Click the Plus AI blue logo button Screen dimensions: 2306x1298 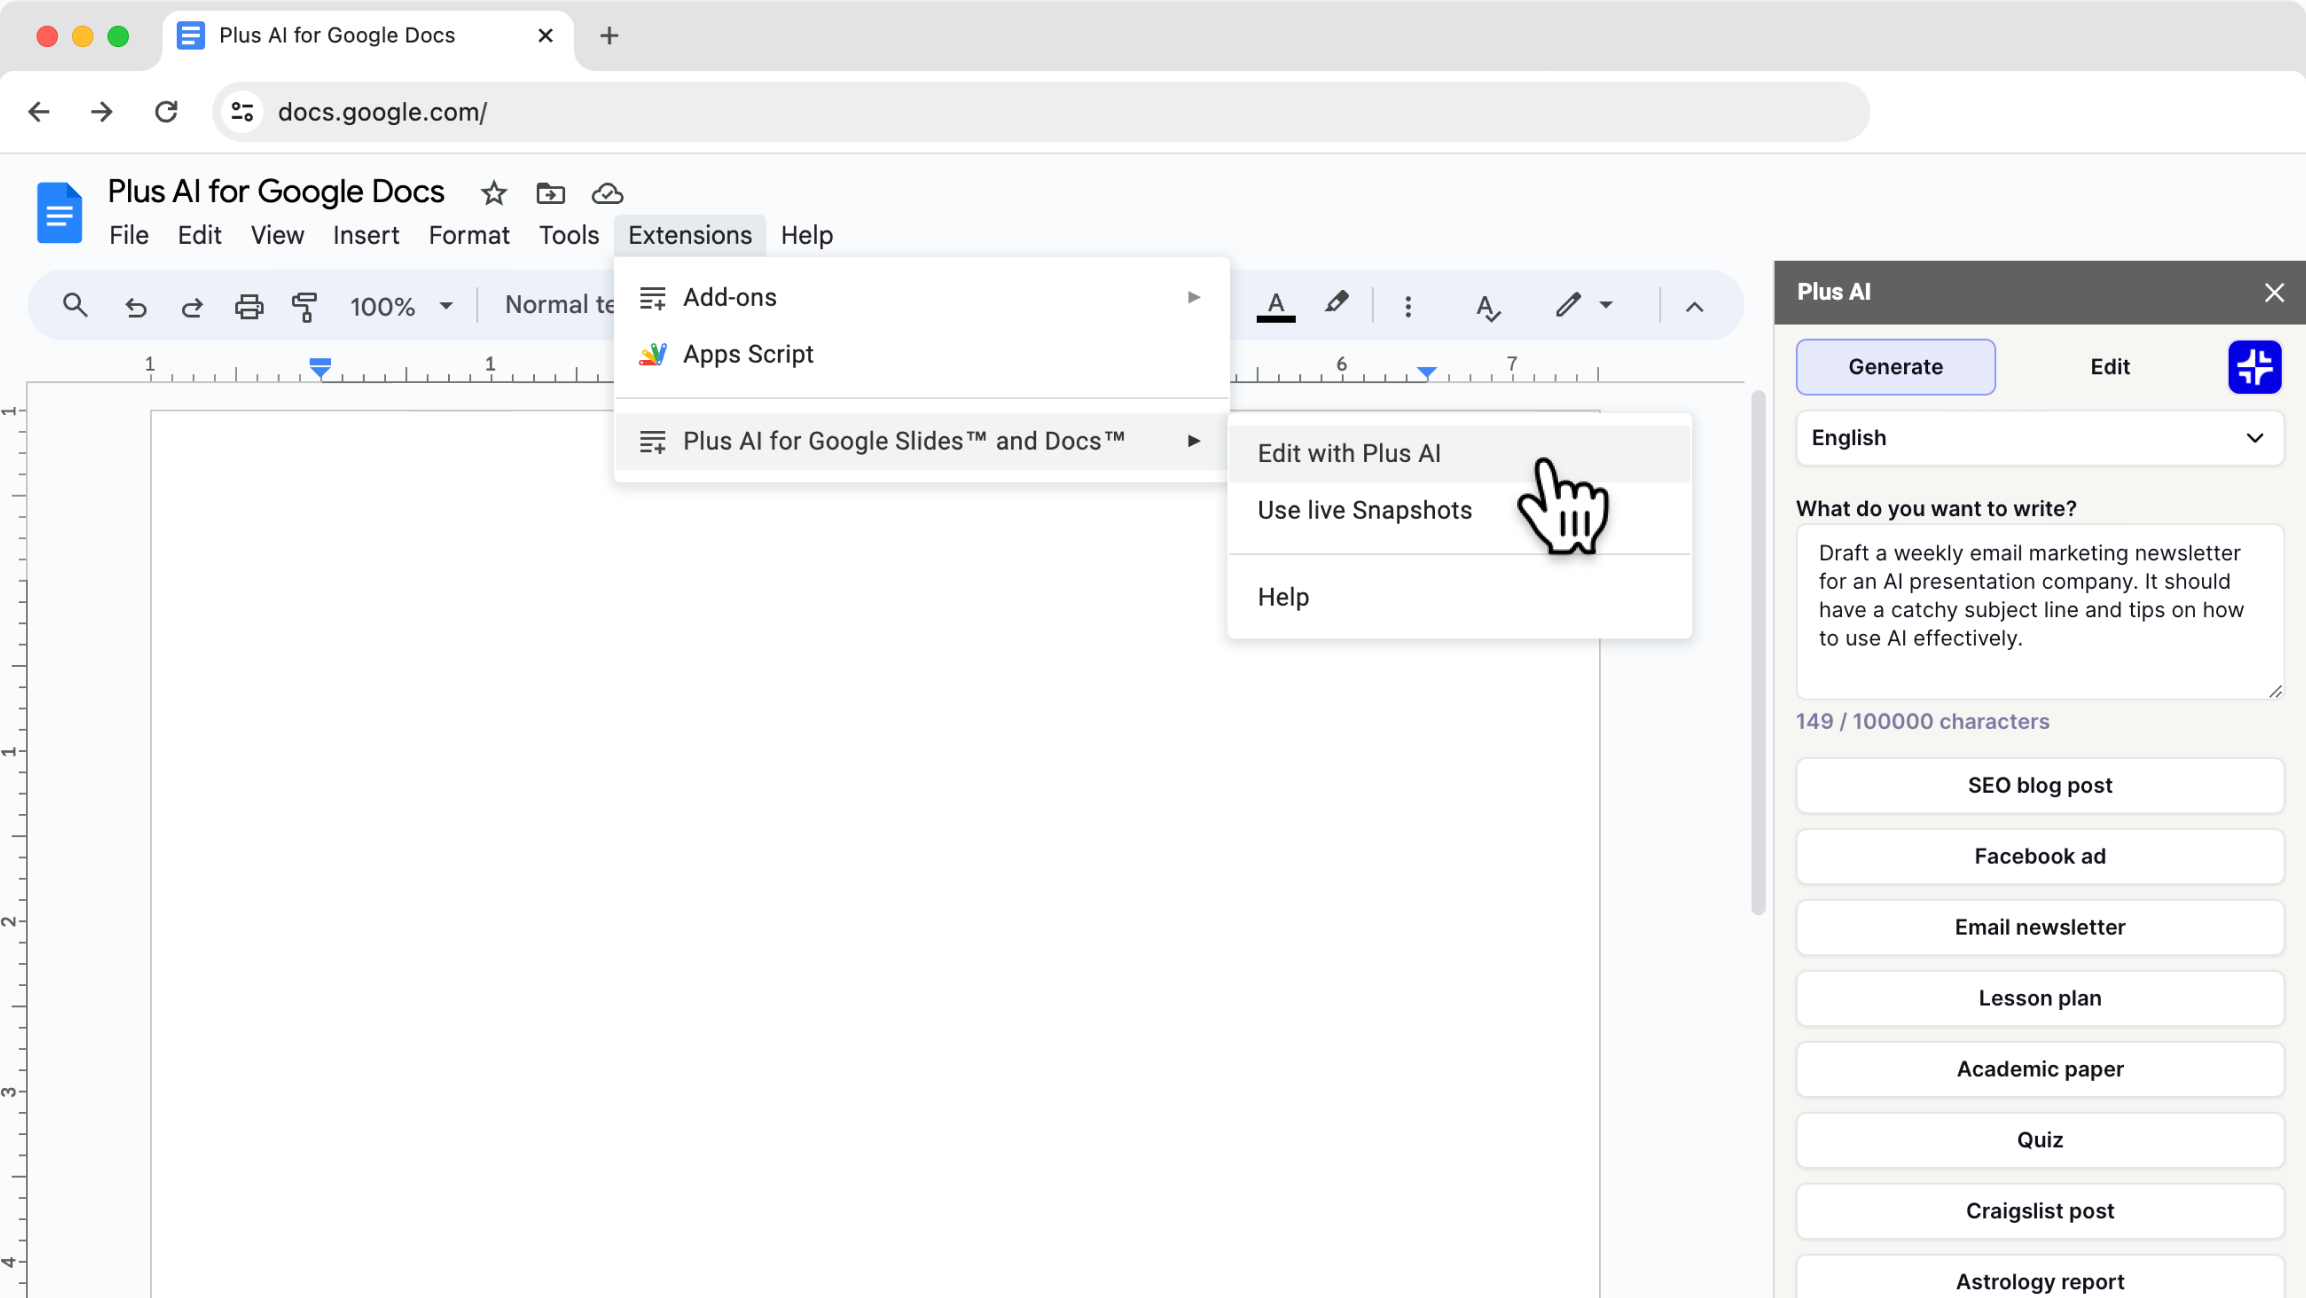2254,367
